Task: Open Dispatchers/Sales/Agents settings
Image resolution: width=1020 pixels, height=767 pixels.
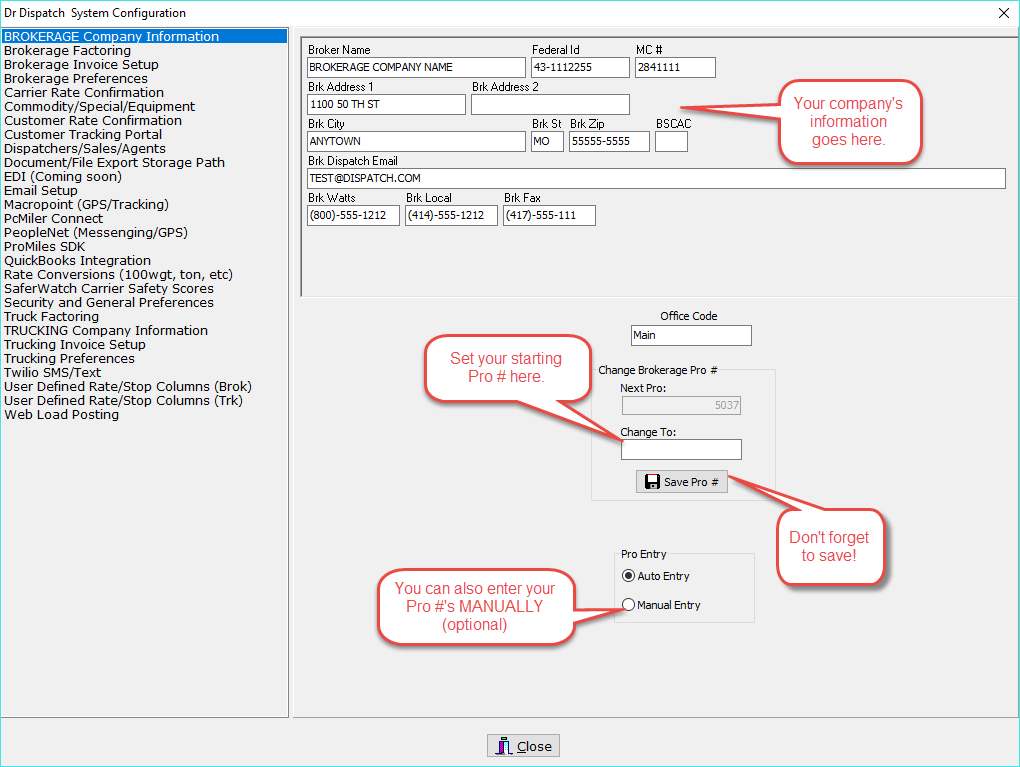Action: (85, 148)
